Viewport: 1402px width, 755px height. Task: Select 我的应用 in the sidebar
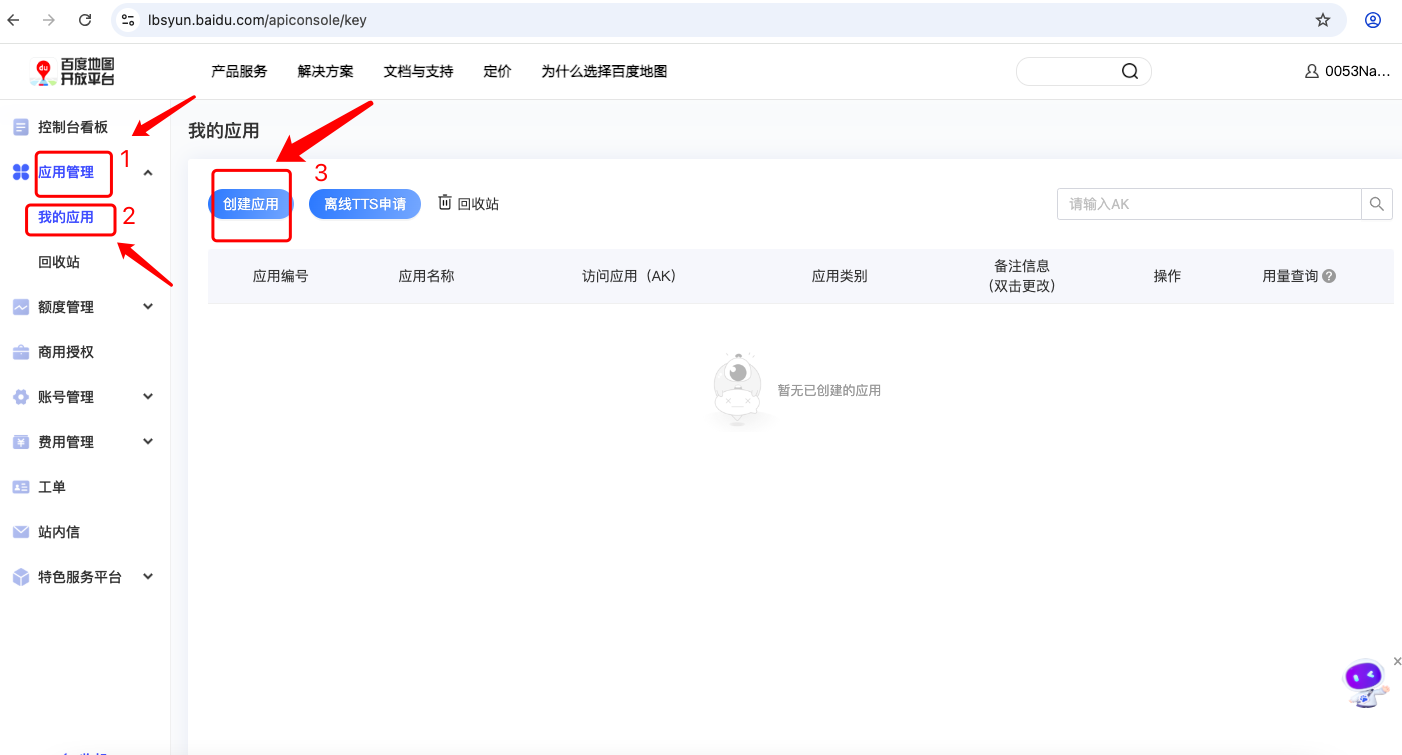66,217
